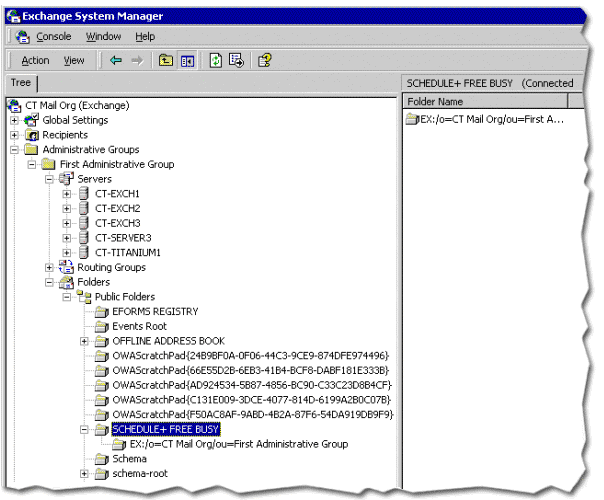Toggle the Show/Hide Console Tree icon
Screen dimensions: 604x500
(x=187, y=61)
